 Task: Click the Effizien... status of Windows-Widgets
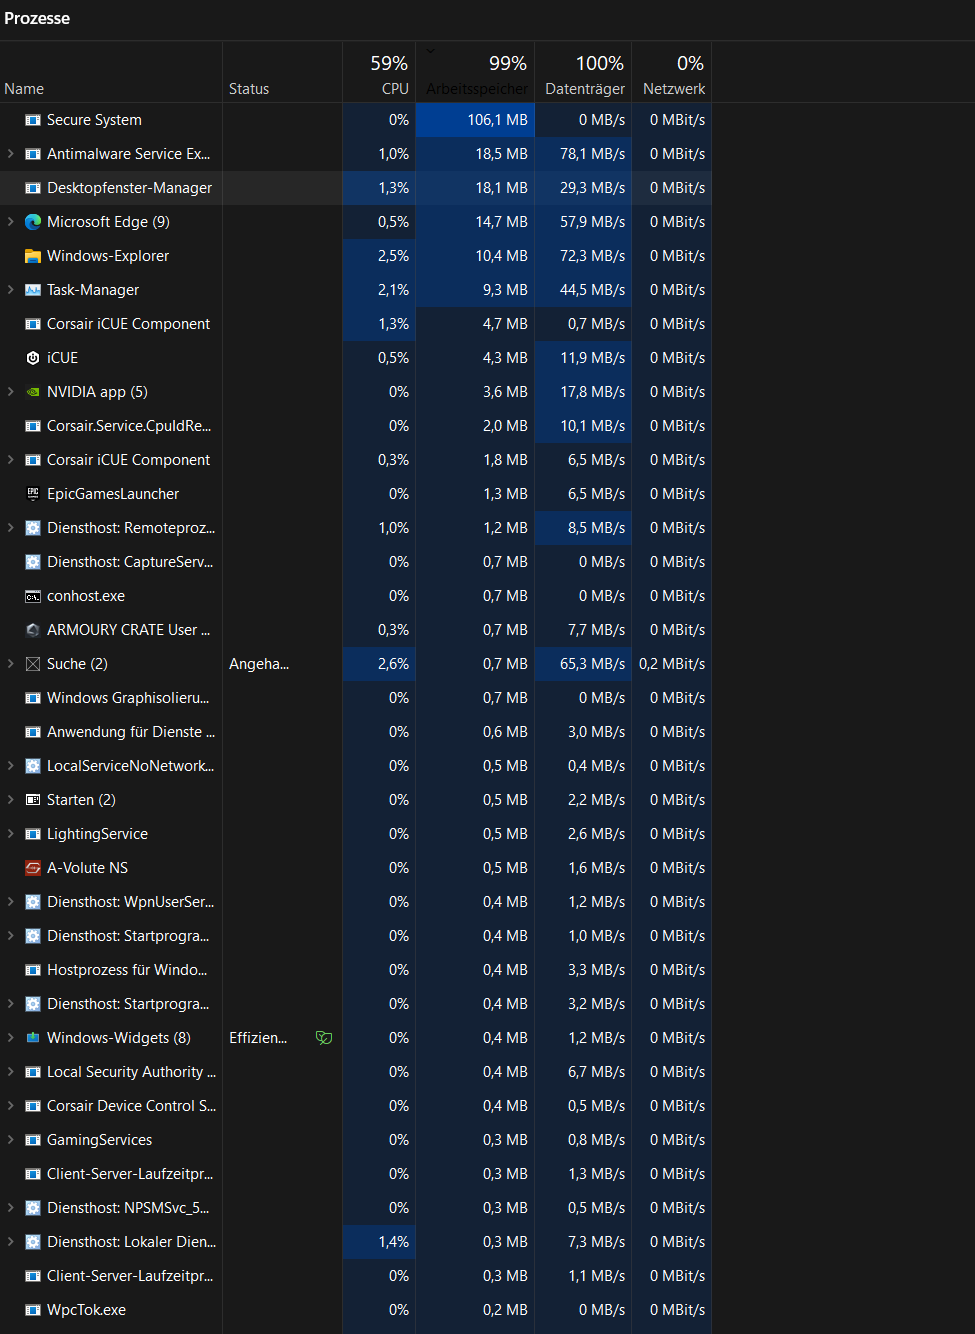258,1038
